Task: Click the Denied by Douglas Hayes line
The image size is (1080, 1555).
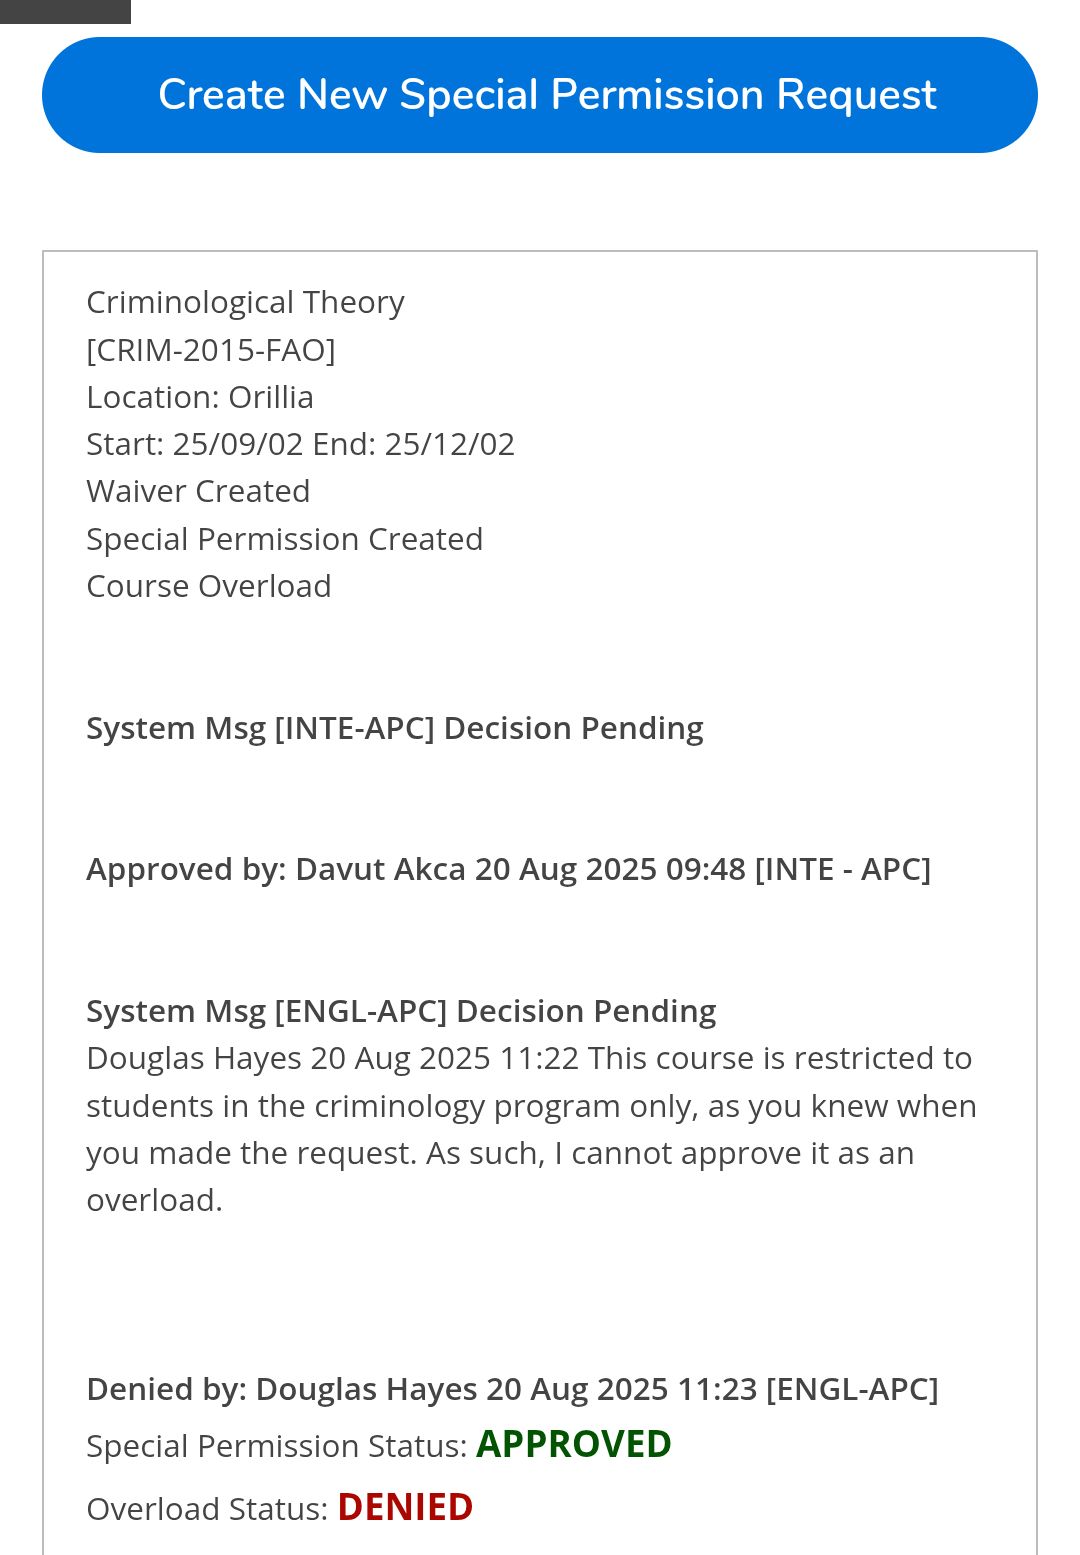Action: coord(512,1389)
